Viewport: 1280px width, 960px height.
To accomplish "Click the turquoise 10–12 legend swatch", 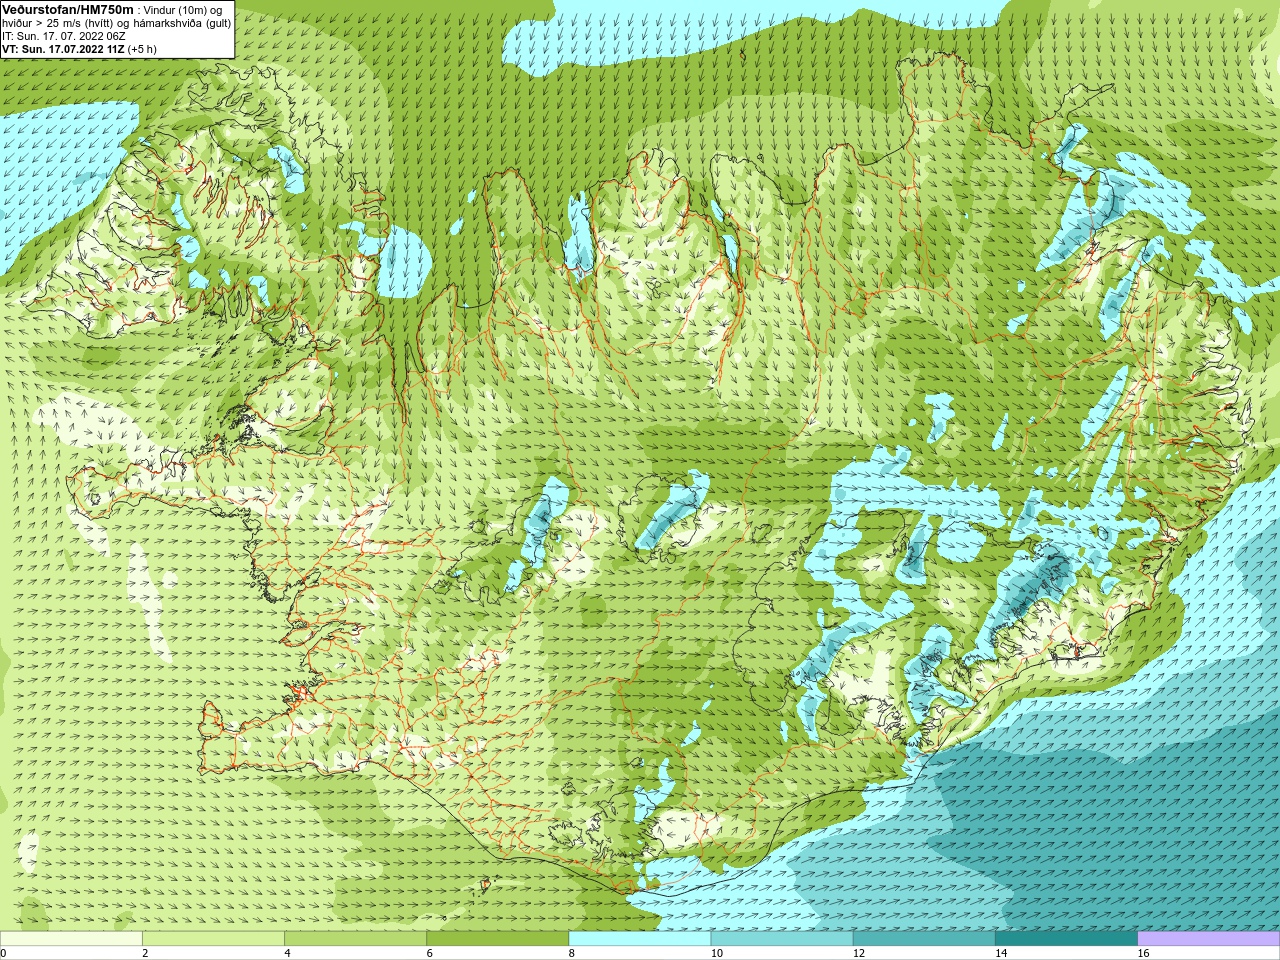I will click(782, 938).
